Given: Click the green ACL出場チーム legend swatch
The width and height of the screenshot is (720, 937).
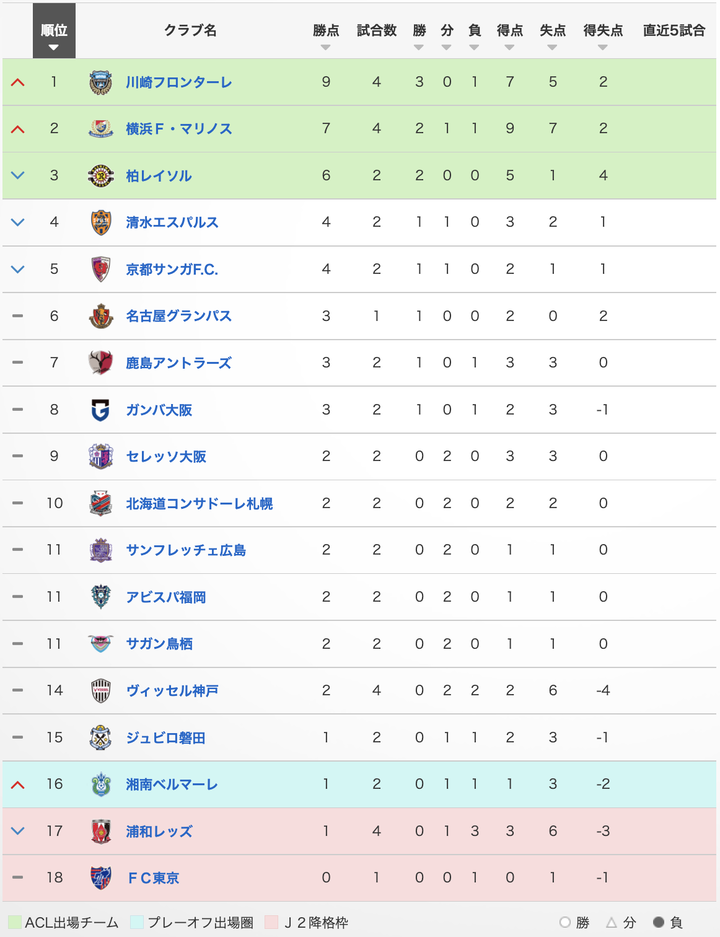Looking at the screenshot, I should (15, 922).
